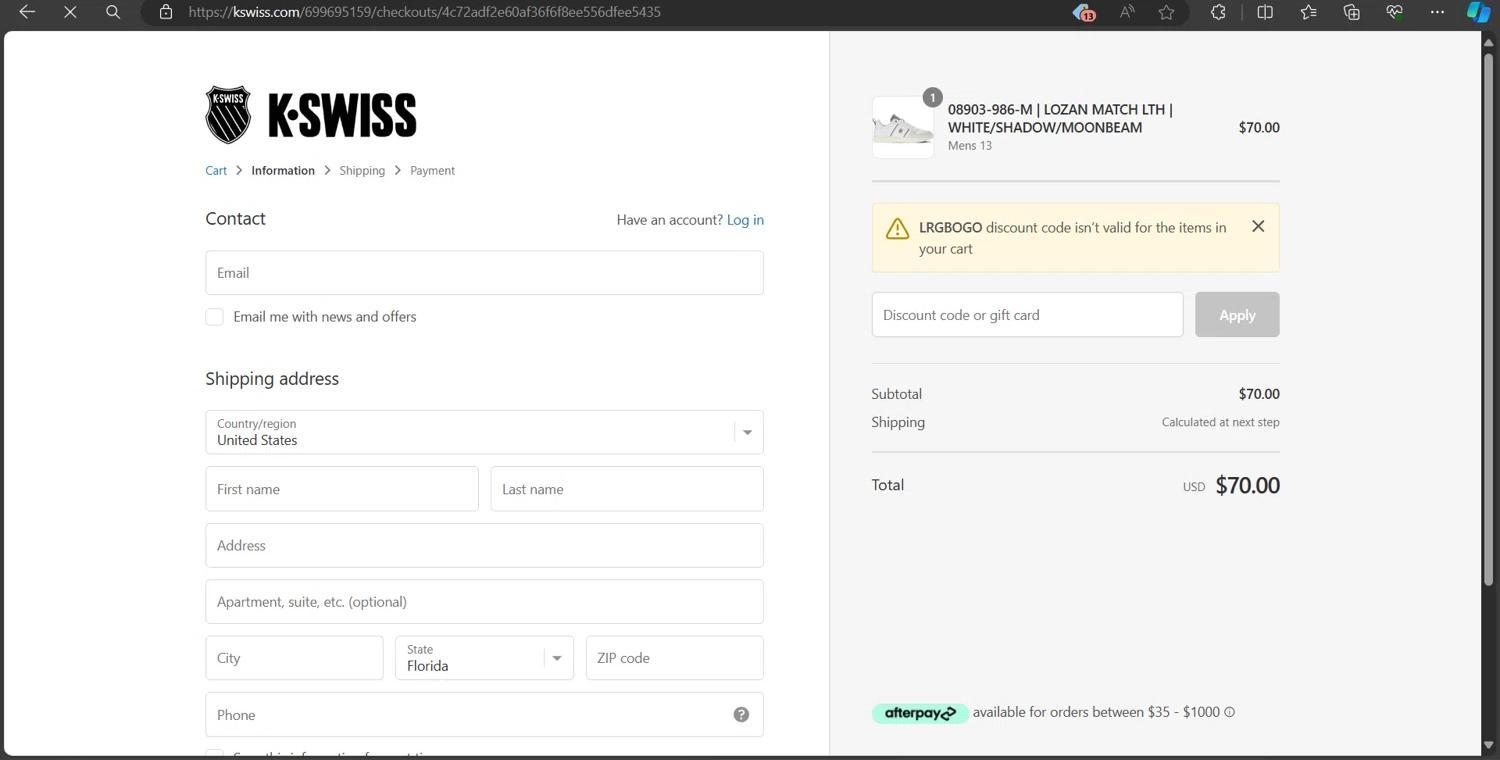Open the Country/region dropdown
1500x760 pixels.
tap(484, 432)
